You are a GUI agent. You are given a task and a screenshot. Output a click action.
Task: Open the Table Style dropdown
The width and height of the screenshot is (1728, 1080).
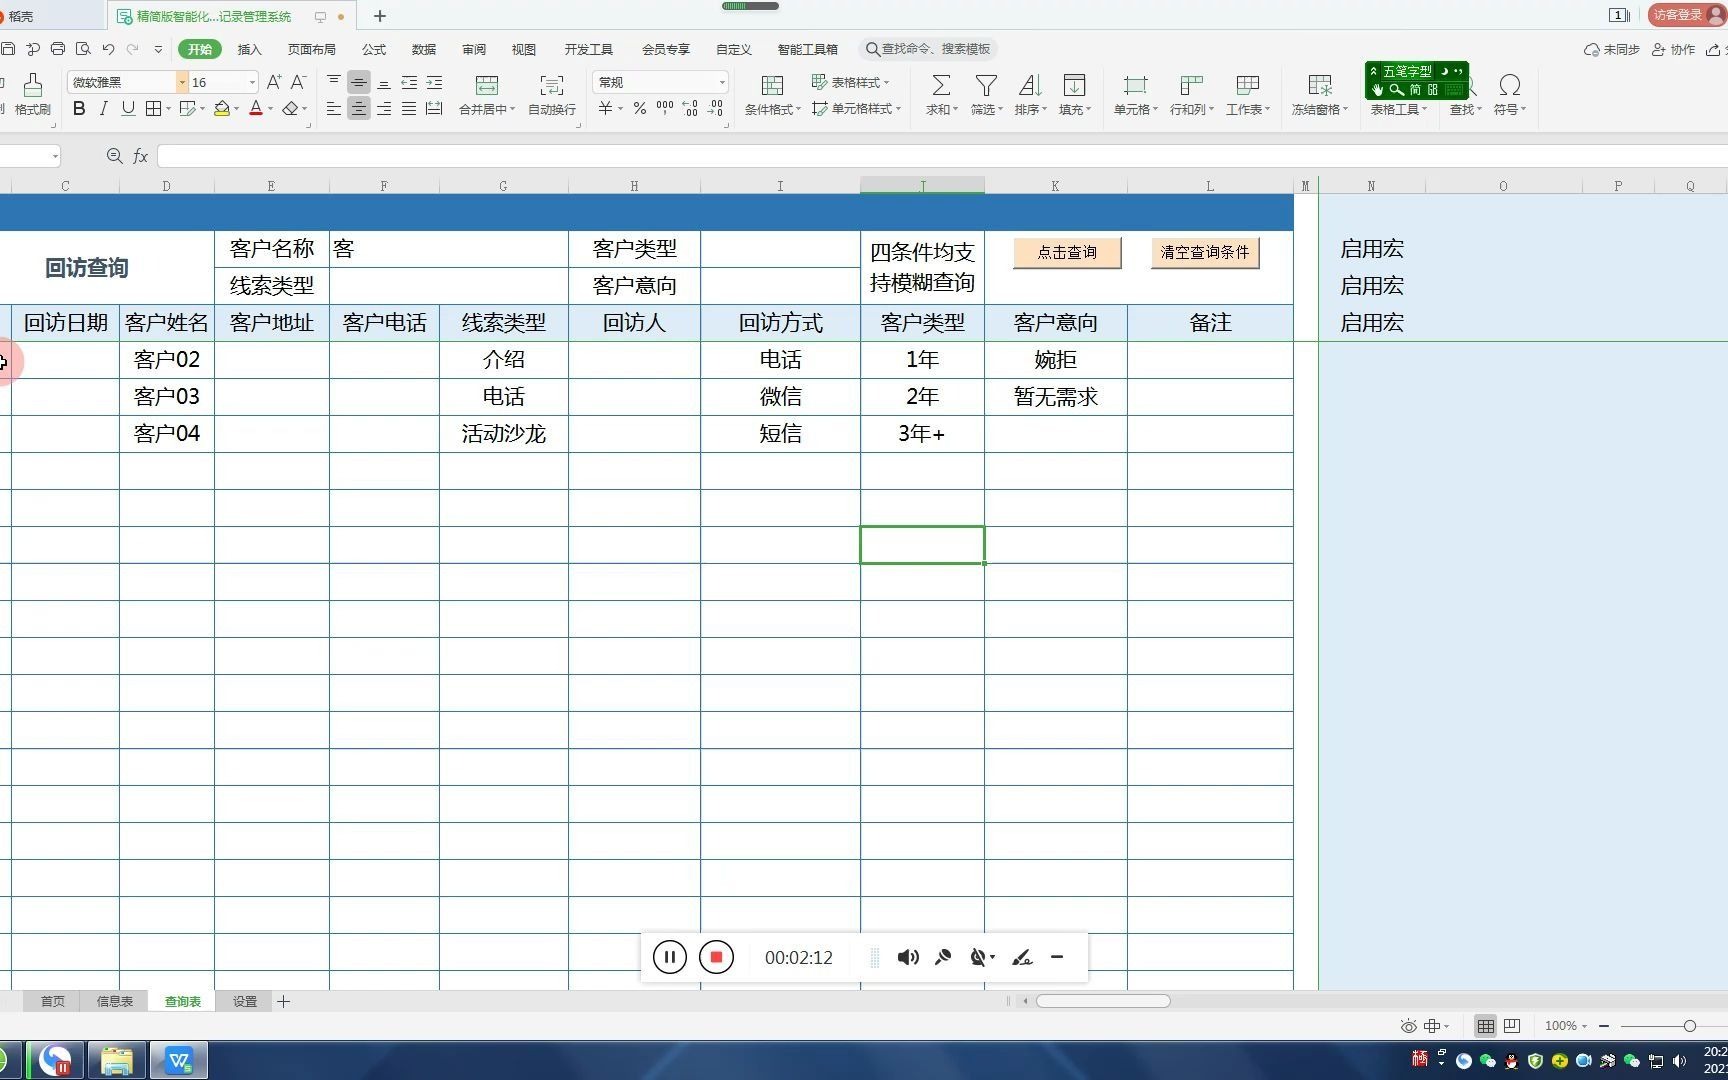click(850, 82)
